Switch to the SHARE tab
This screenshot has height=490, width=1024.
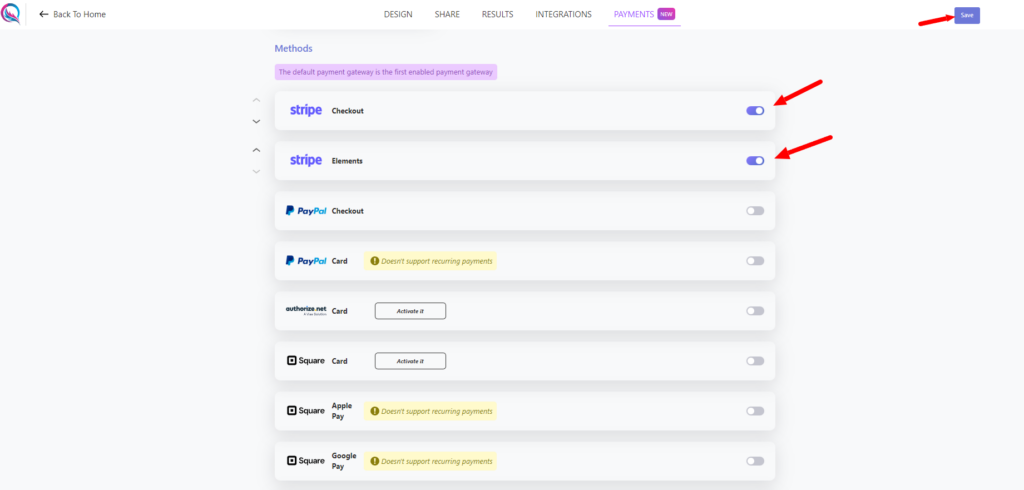(447, 14)
